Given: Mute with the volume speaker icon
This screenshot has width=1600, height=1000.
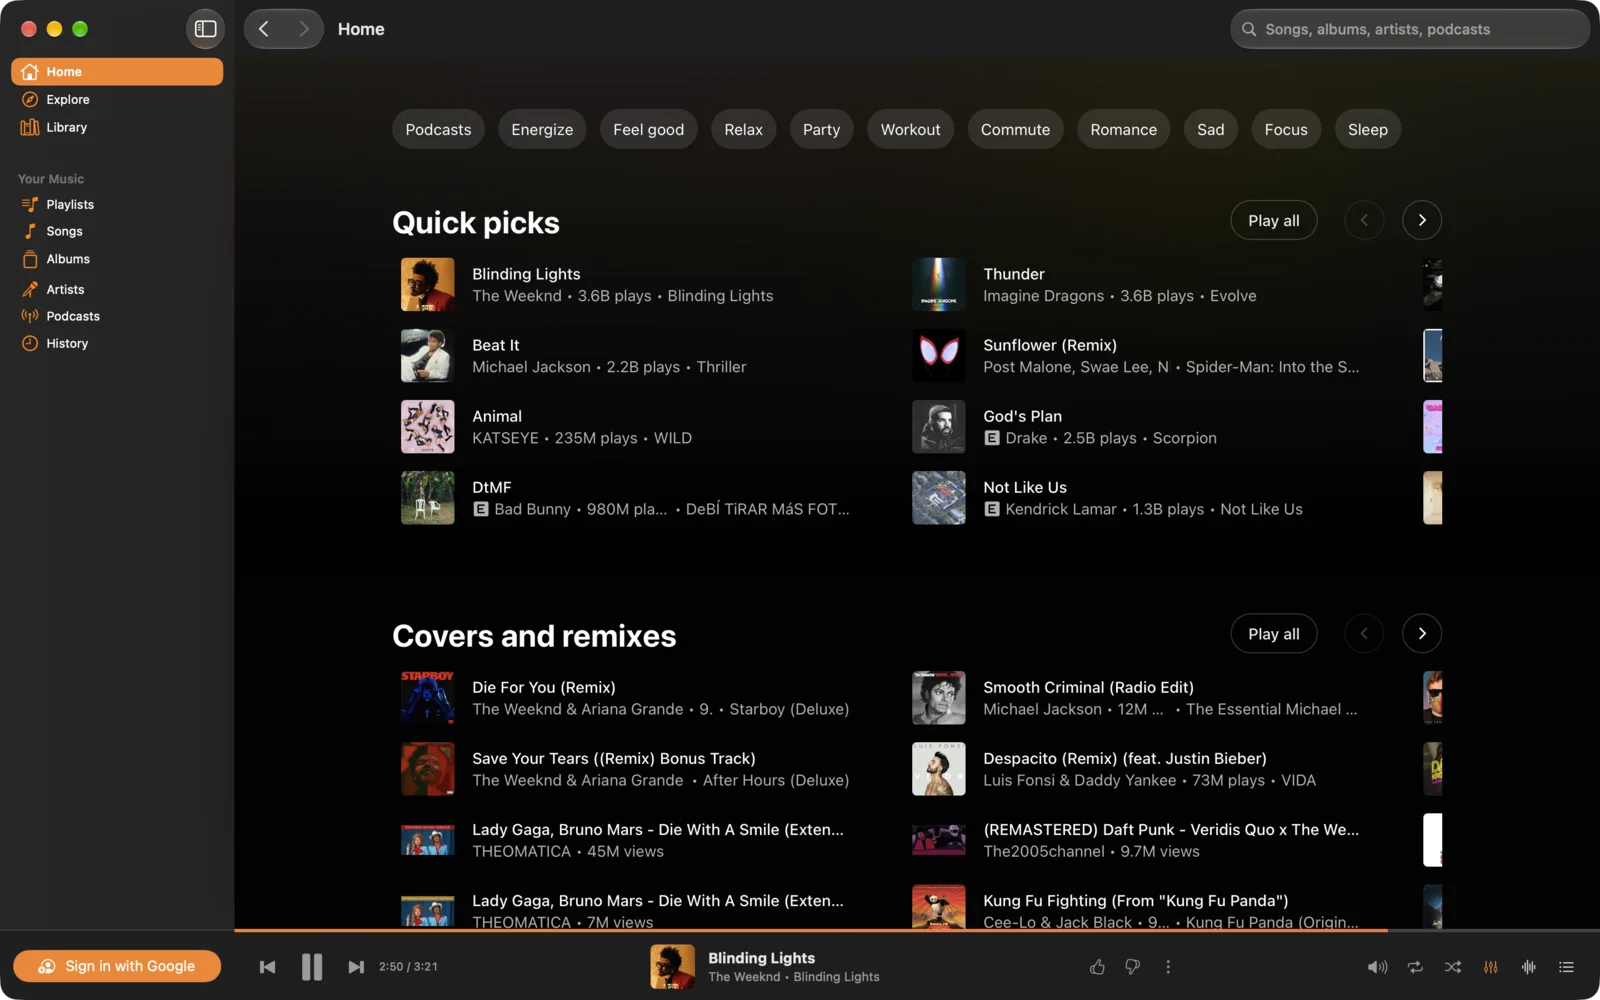Looking at the screenshot, I should (x=1377, y=967).
